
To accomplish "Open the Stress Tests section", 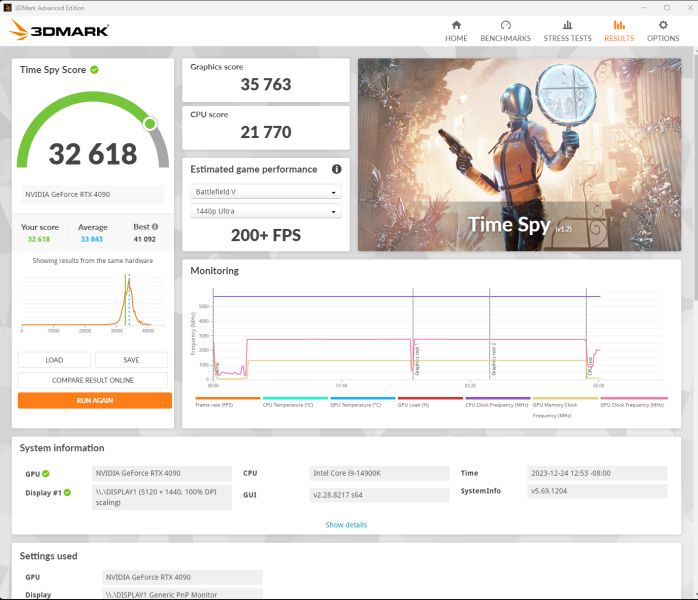I will [x=567, y=31].
